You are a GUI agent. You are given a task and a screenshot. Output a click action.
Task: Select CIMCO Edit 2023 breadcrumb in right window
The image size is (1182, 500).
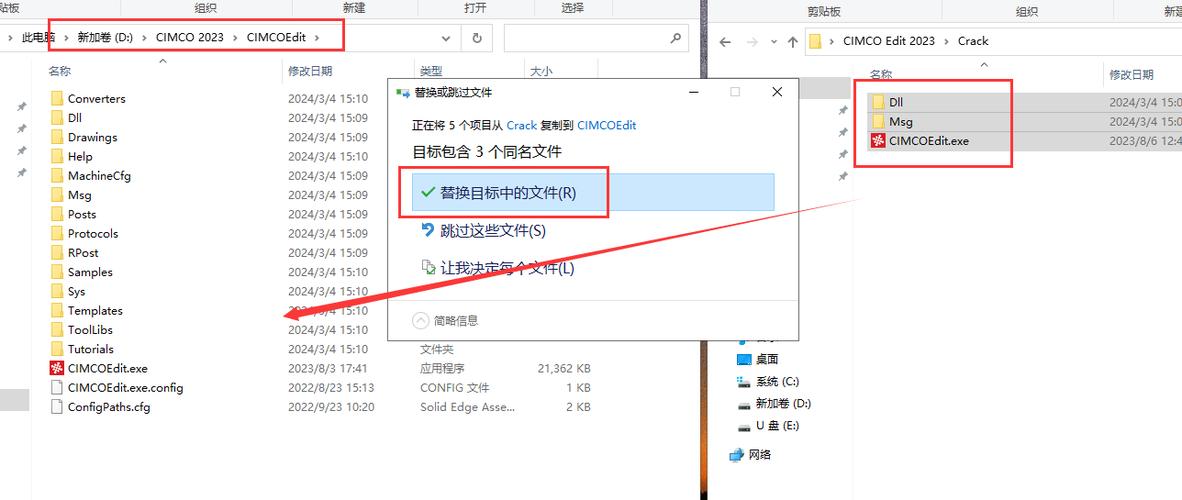click(889, 41)
